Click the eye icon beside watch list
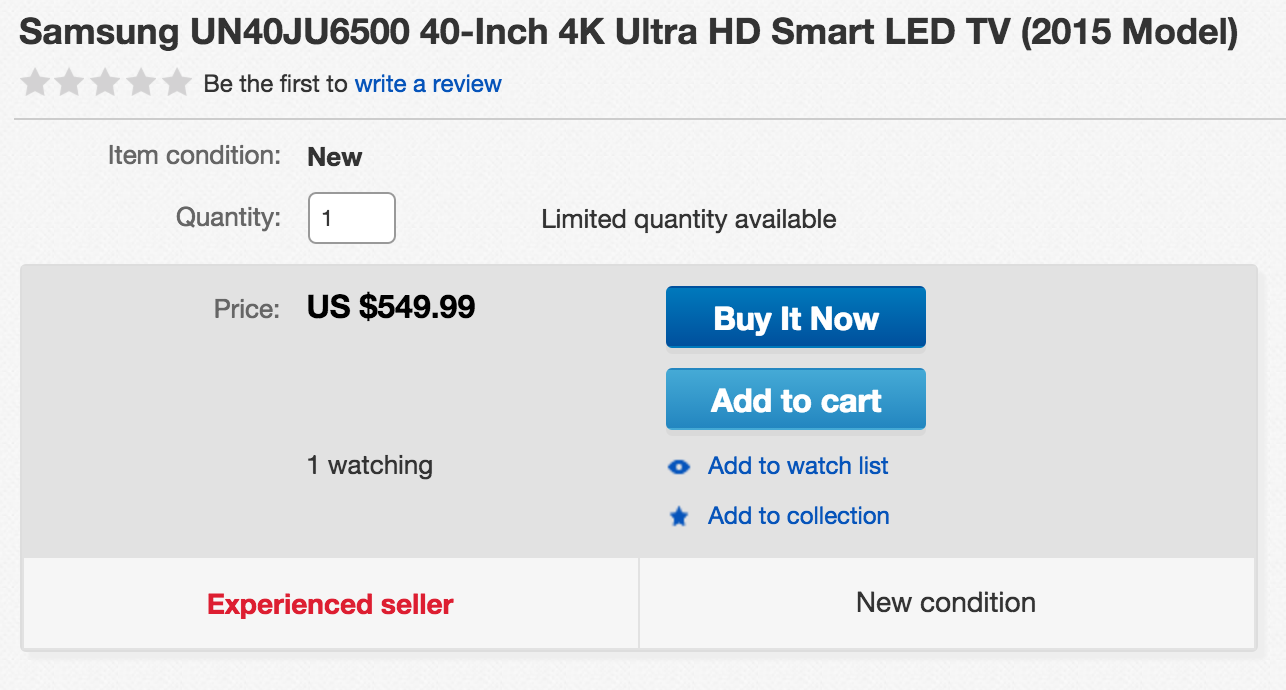The image size is (1286, 690). pos(679,467)
